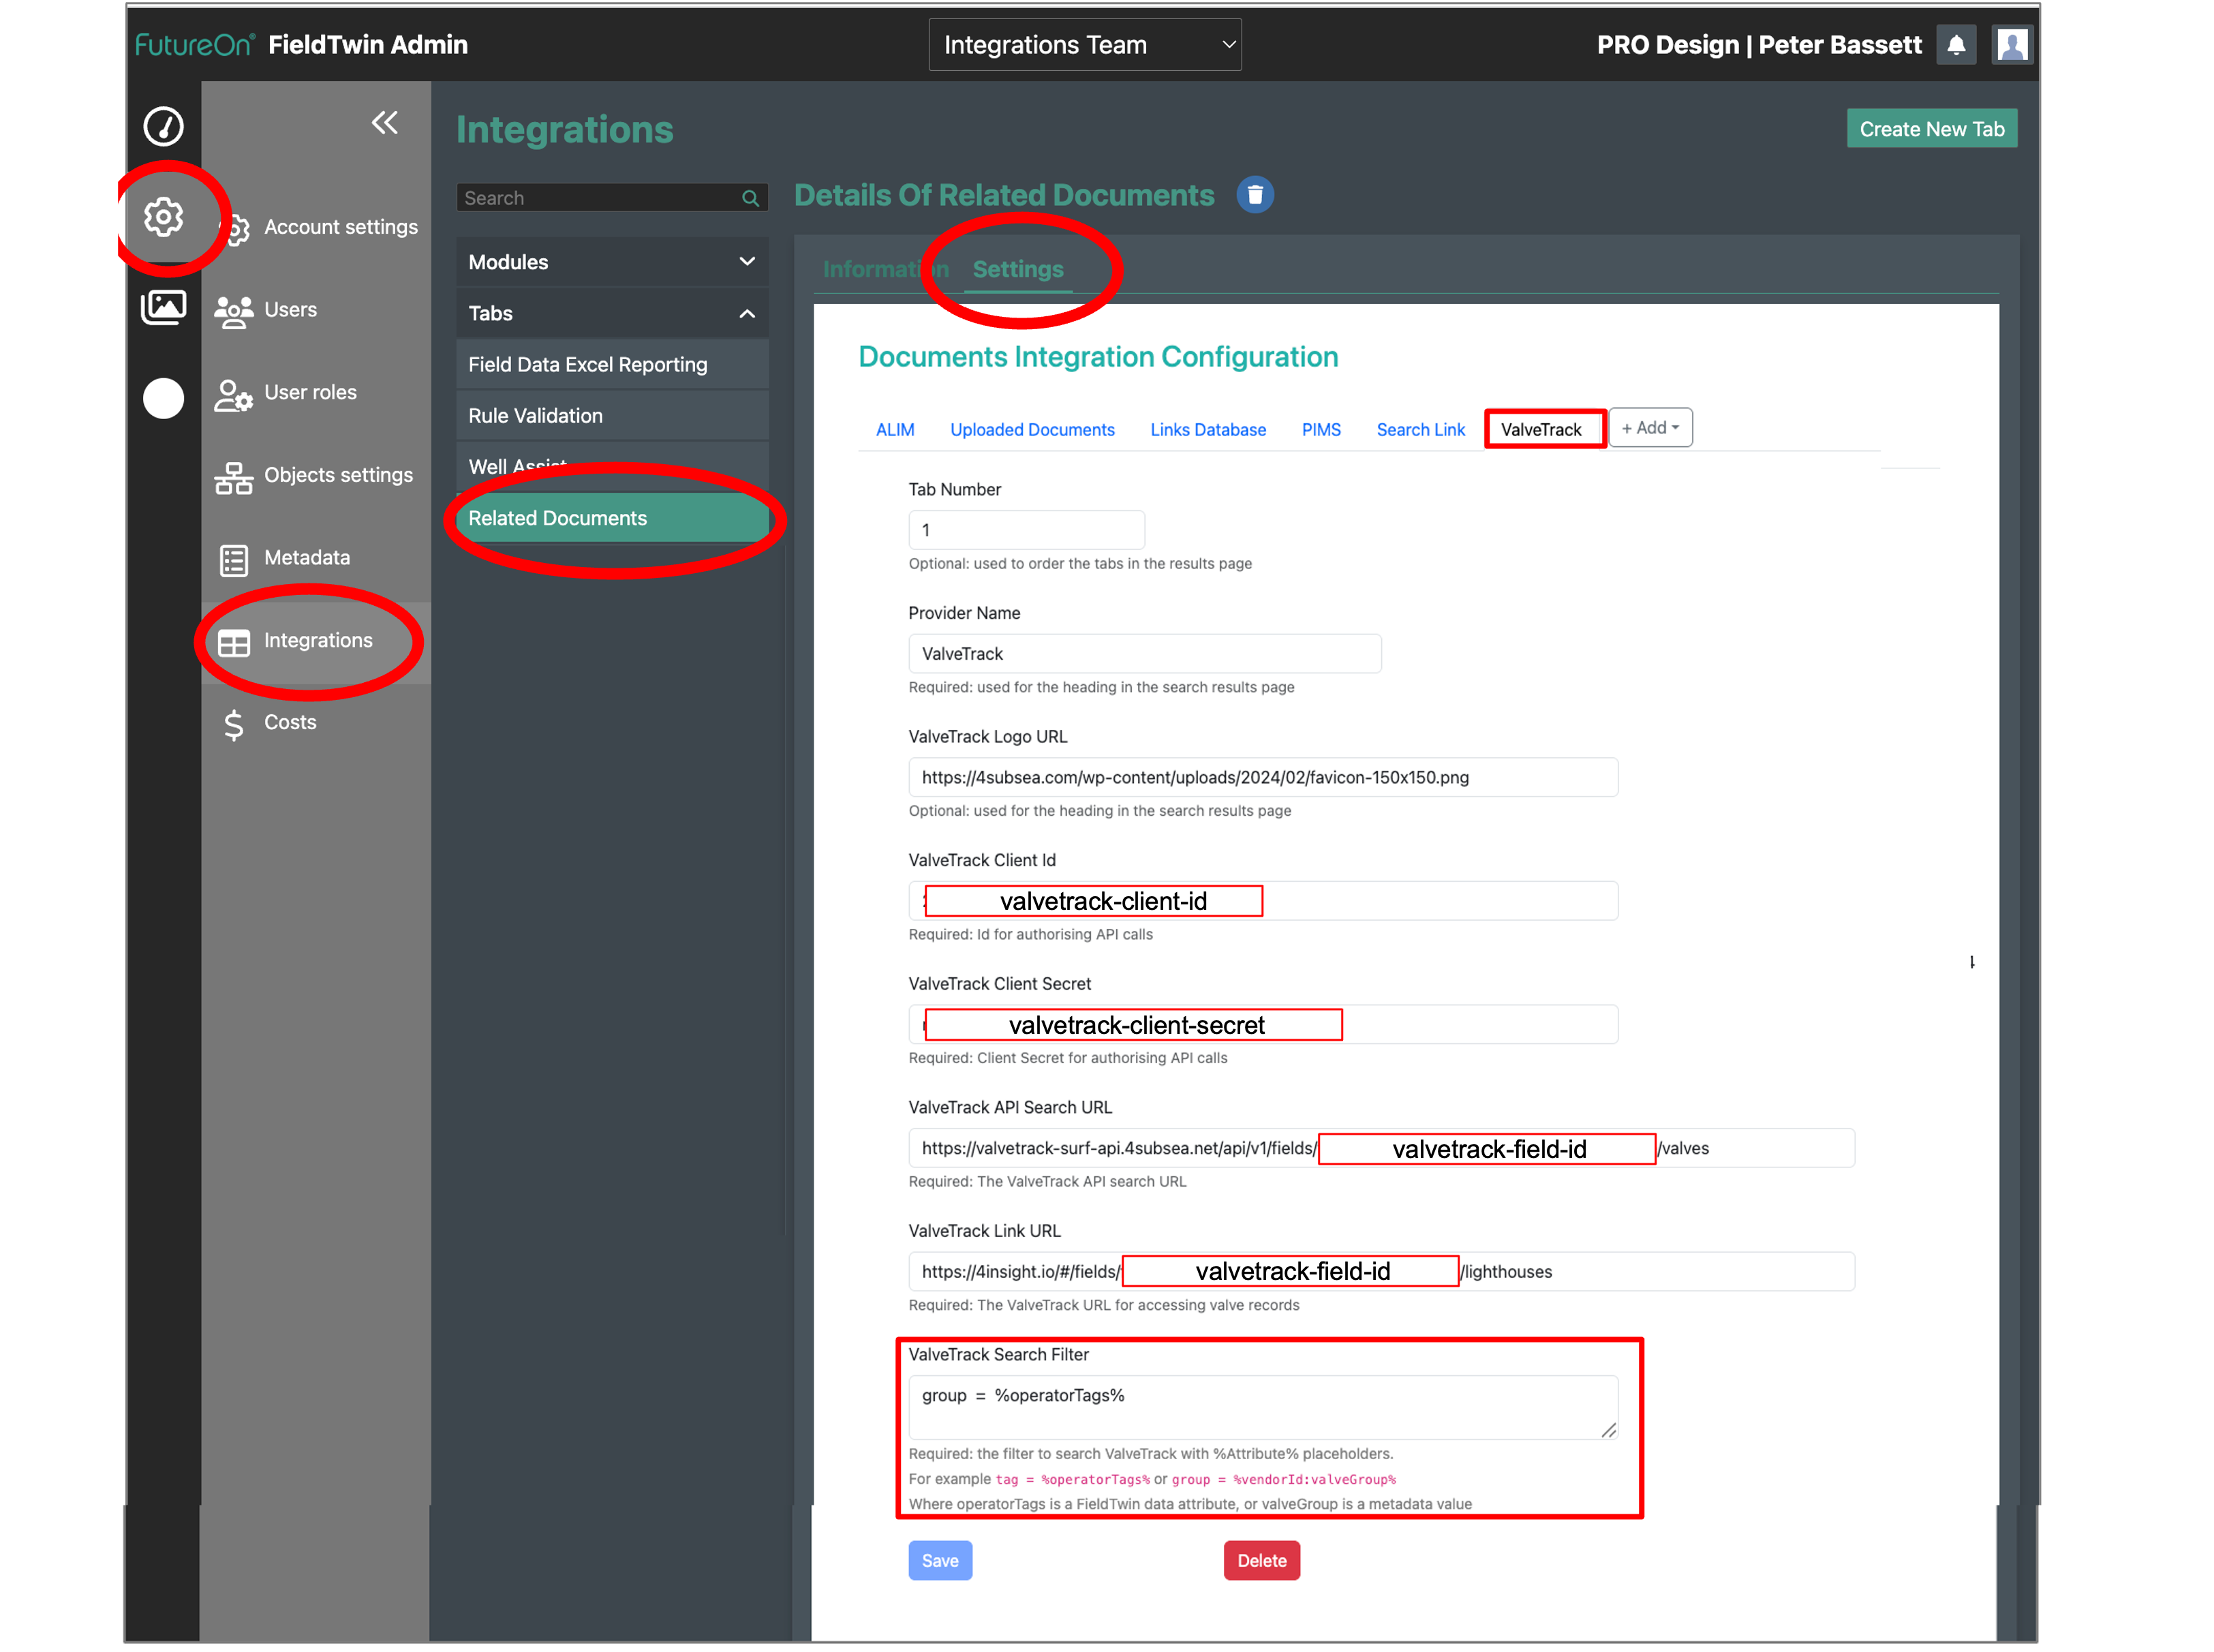Click the Documents Integration Configuration heading
2214x1652 pixels.
pos(1097,357)
